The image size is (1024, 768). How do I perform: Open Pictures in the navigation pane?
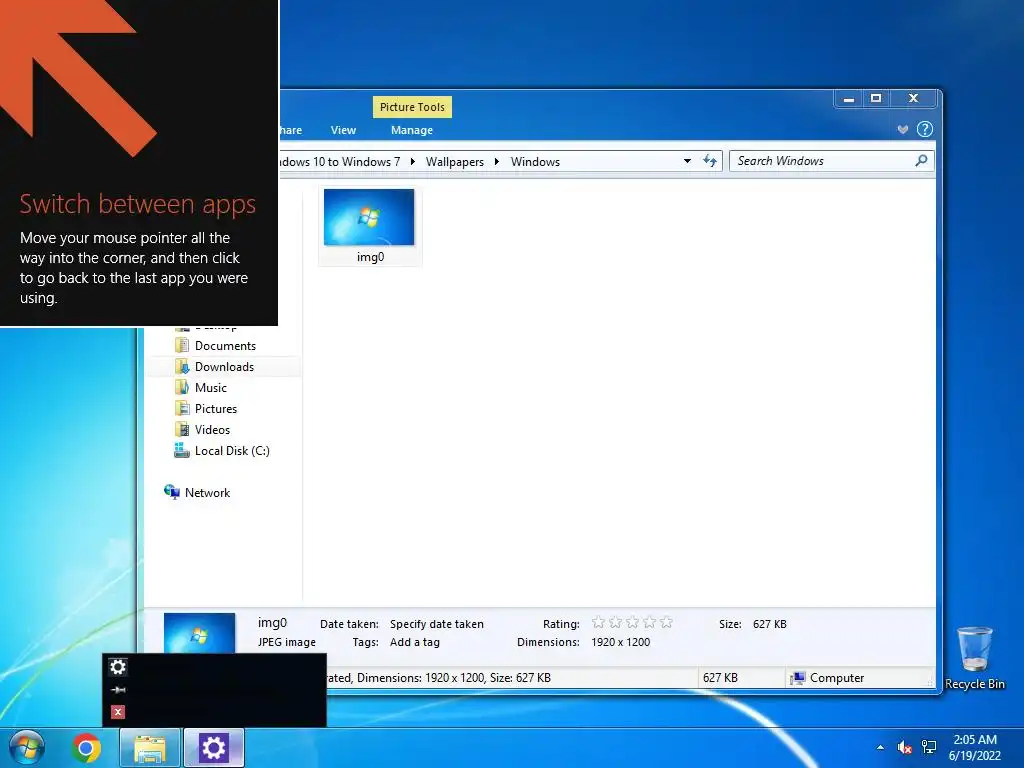(x=216, y=408)
